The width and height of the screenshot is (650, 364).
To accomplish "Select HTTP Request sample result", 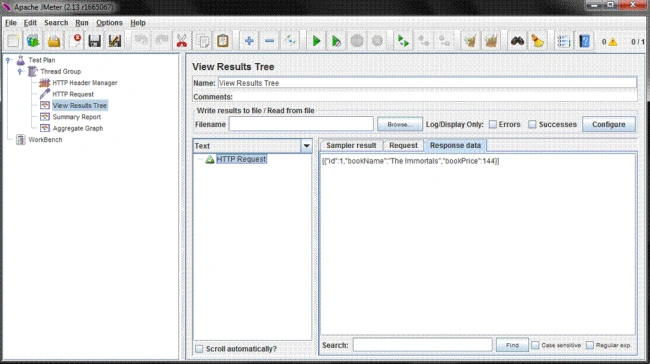I will pos(241,159).
